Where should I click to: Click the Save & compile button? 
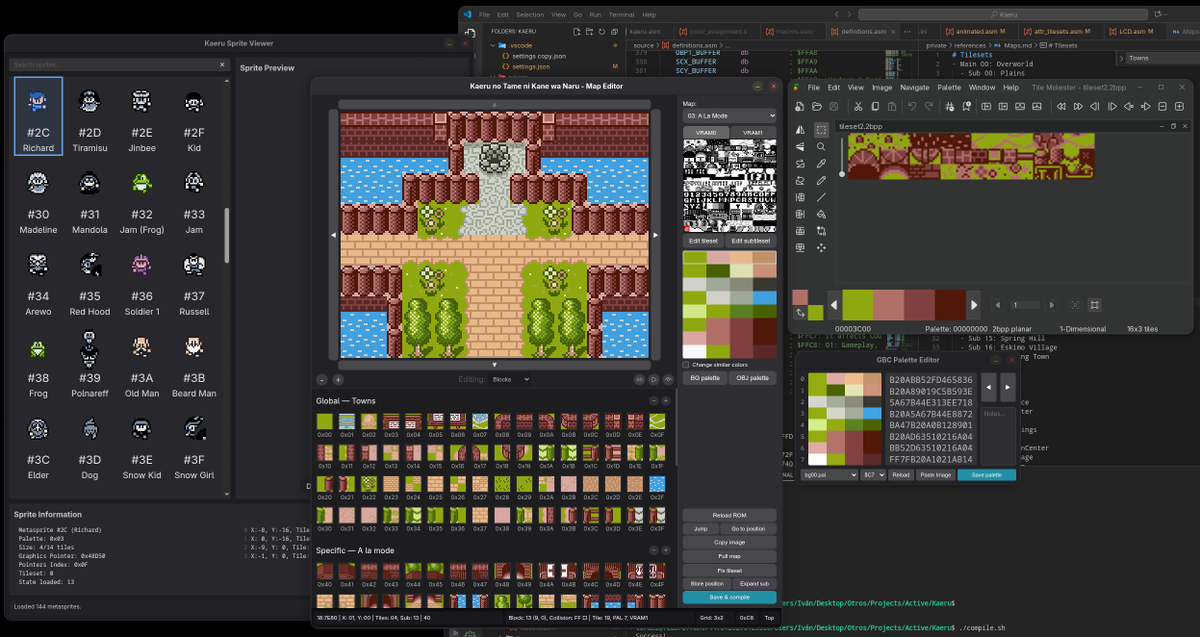pyautogui.click(x=729, y=597)
